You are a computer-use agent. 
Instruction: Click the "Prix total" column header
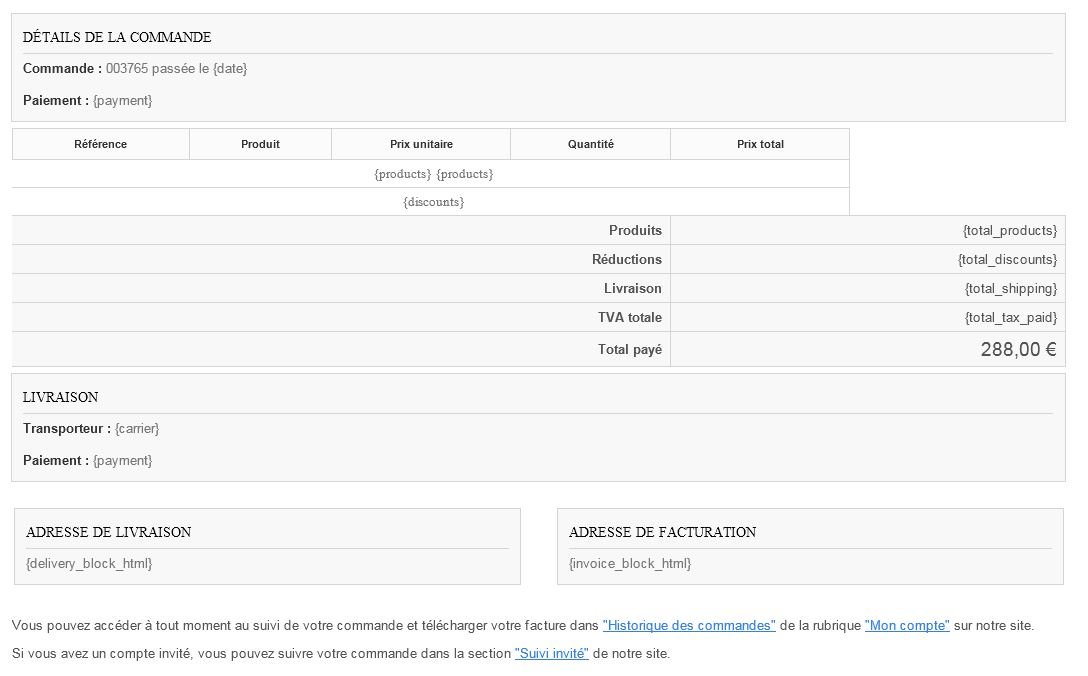click(760, 144)
